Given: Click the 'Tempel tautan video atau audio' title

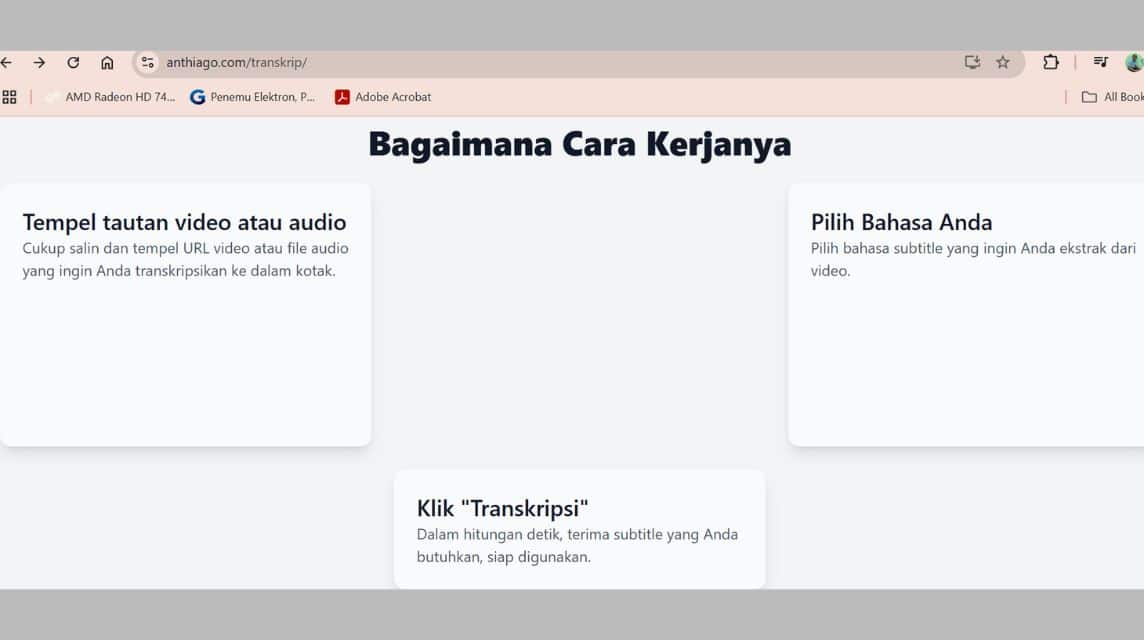Looking at the screenshot, I should tap(185, 222).
